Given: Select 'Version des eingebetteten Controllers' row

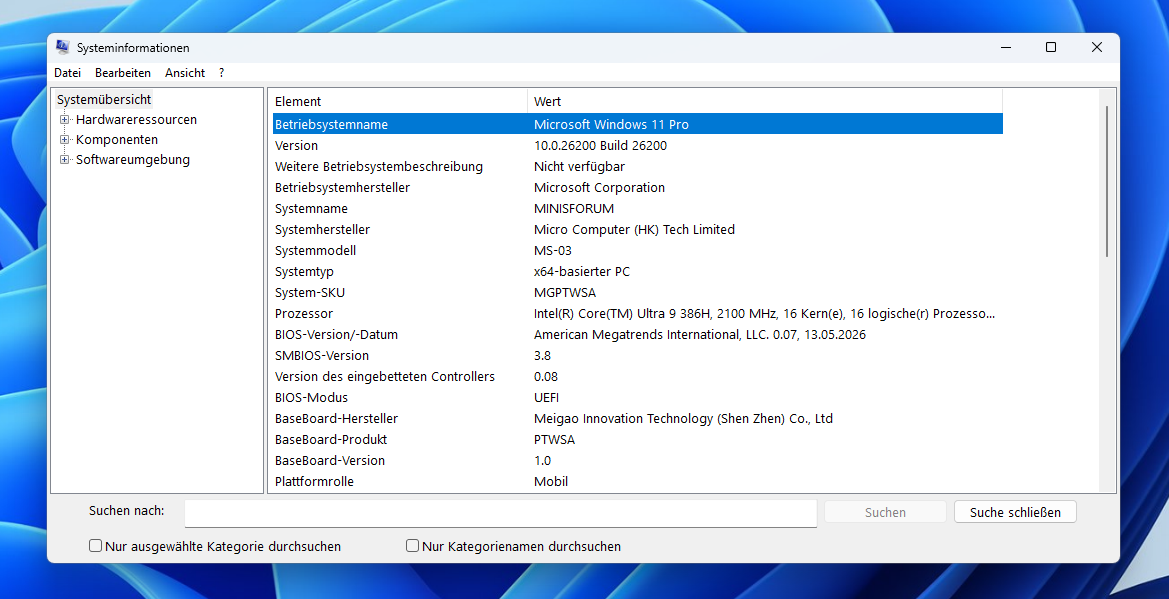Looking at the screenshot, I should [637, 377].
